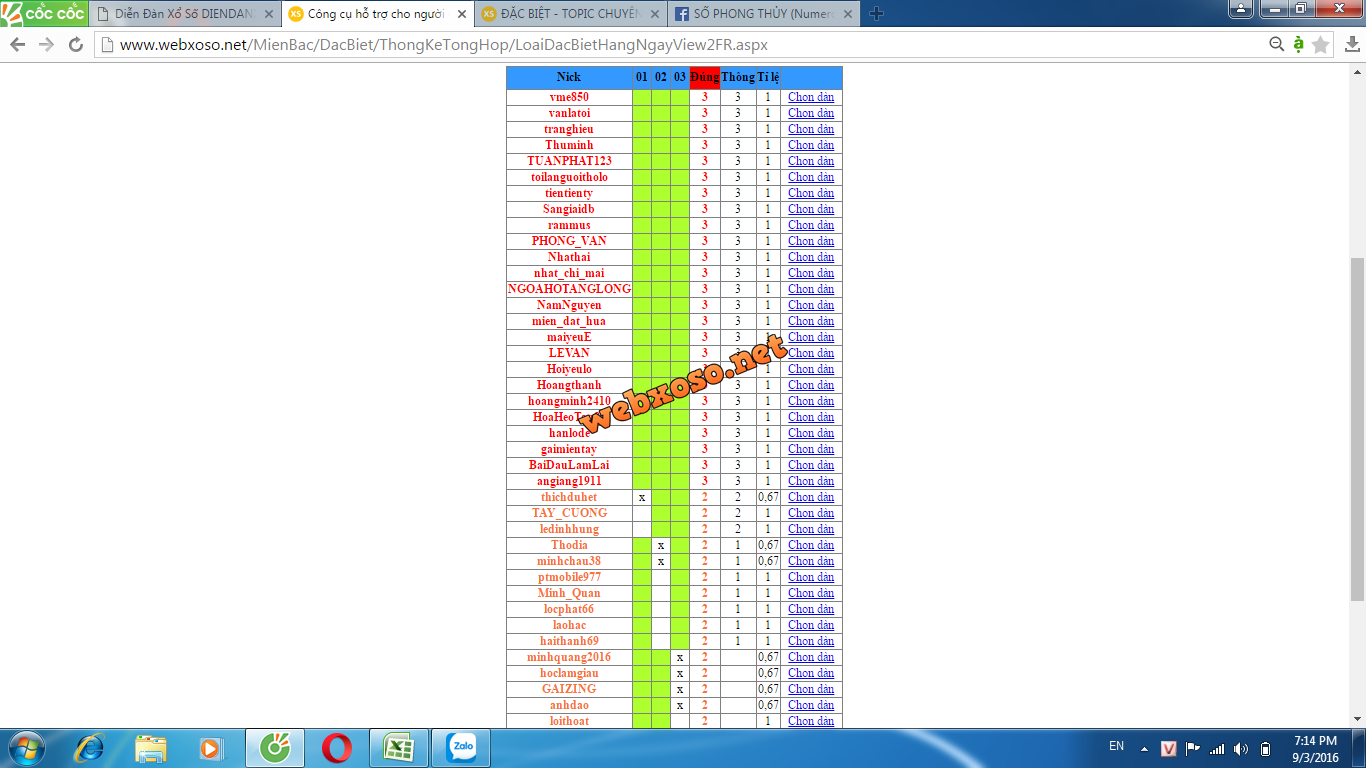This screenshot has width=1366, height=768.
Task: Open the network signal tray icon
Action: click(1217, 749)
